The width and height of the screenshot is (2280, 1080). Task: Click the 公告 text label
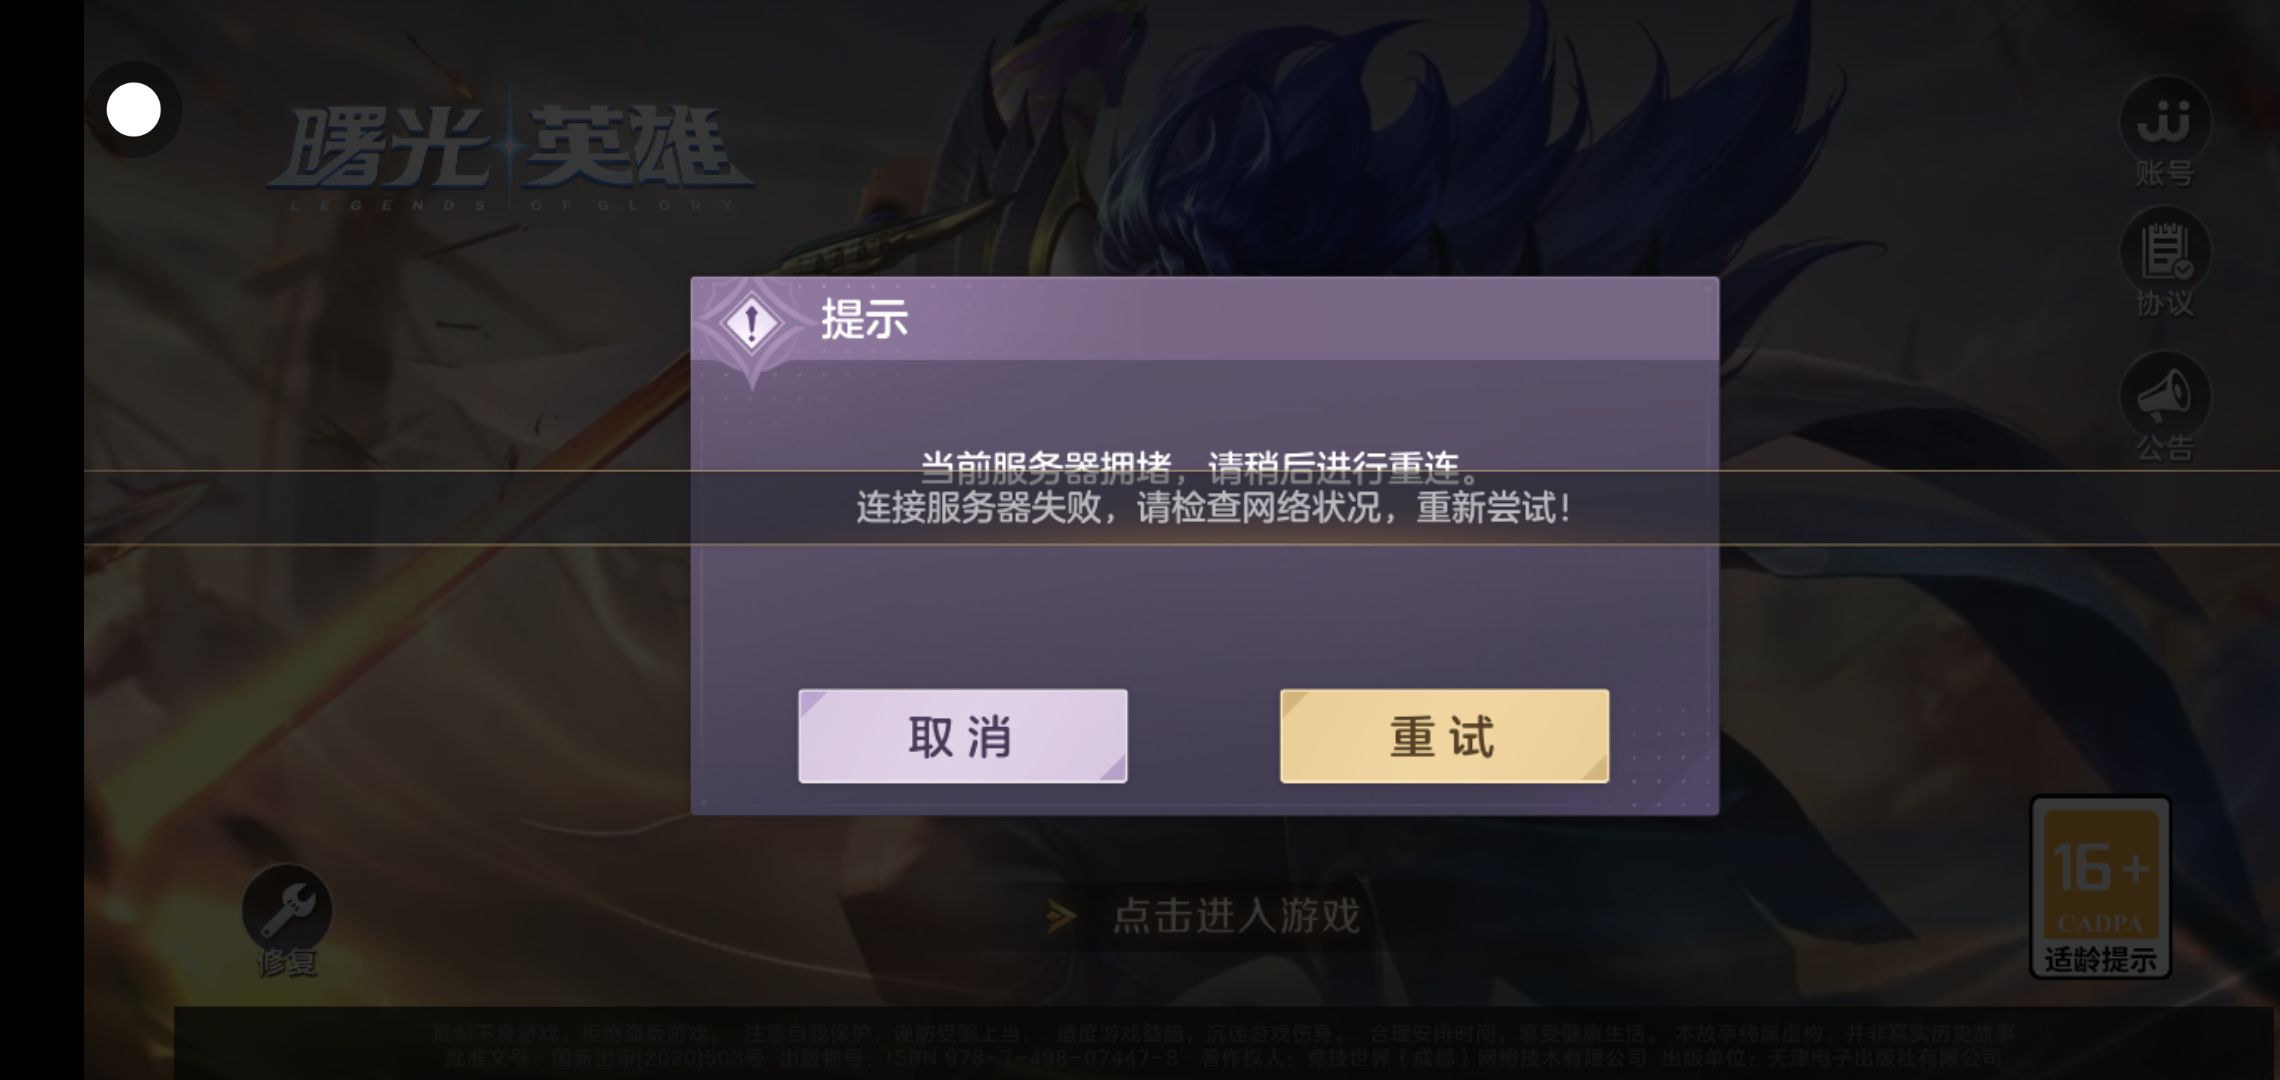2165,448
